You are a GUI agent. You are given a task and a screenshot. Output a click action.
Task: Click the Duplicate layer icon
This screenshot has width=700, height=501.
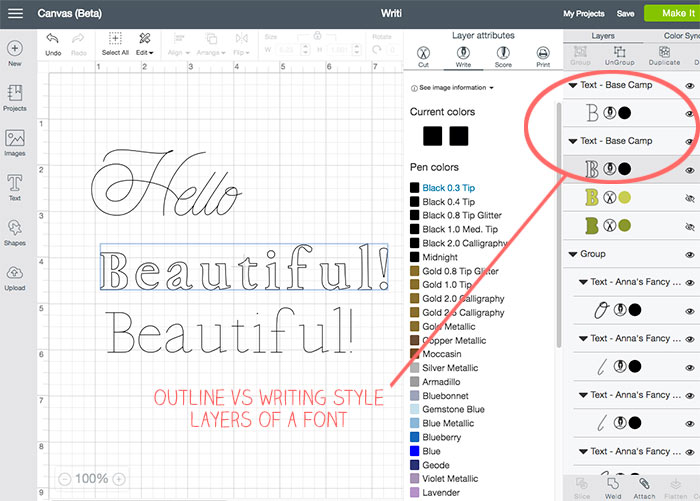click(664, 51)
